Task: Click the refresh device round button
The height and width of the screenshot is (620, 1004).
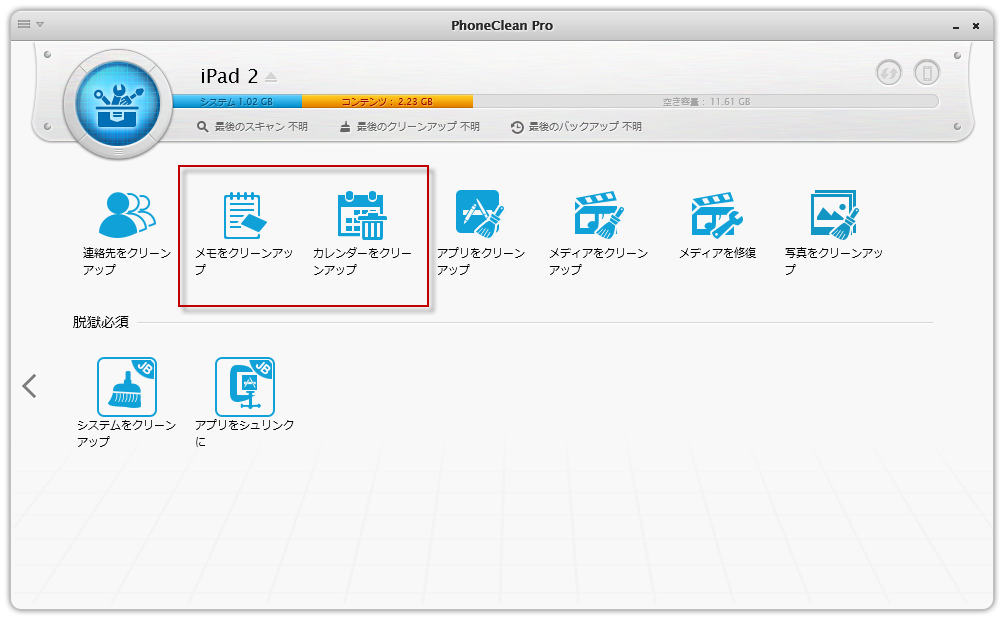Action: (x=889, y=72)
